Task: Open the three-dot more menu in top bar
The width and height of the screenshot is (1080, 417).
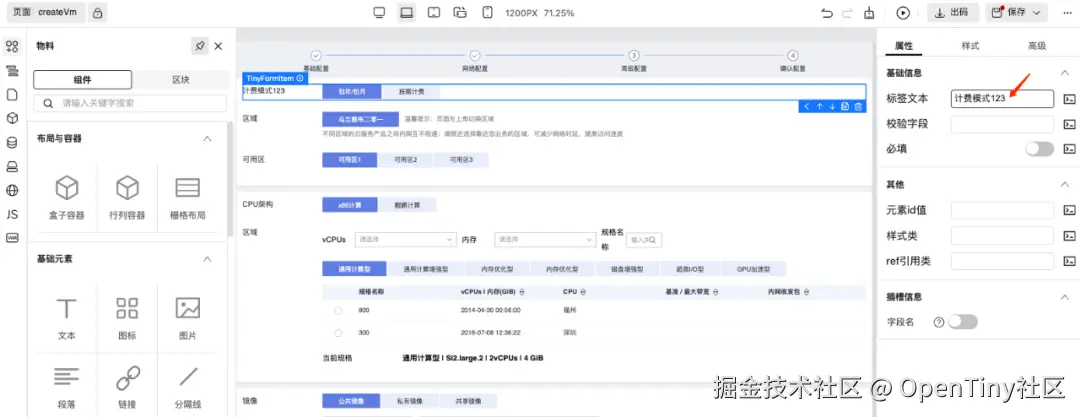Action: point(1067,12)
